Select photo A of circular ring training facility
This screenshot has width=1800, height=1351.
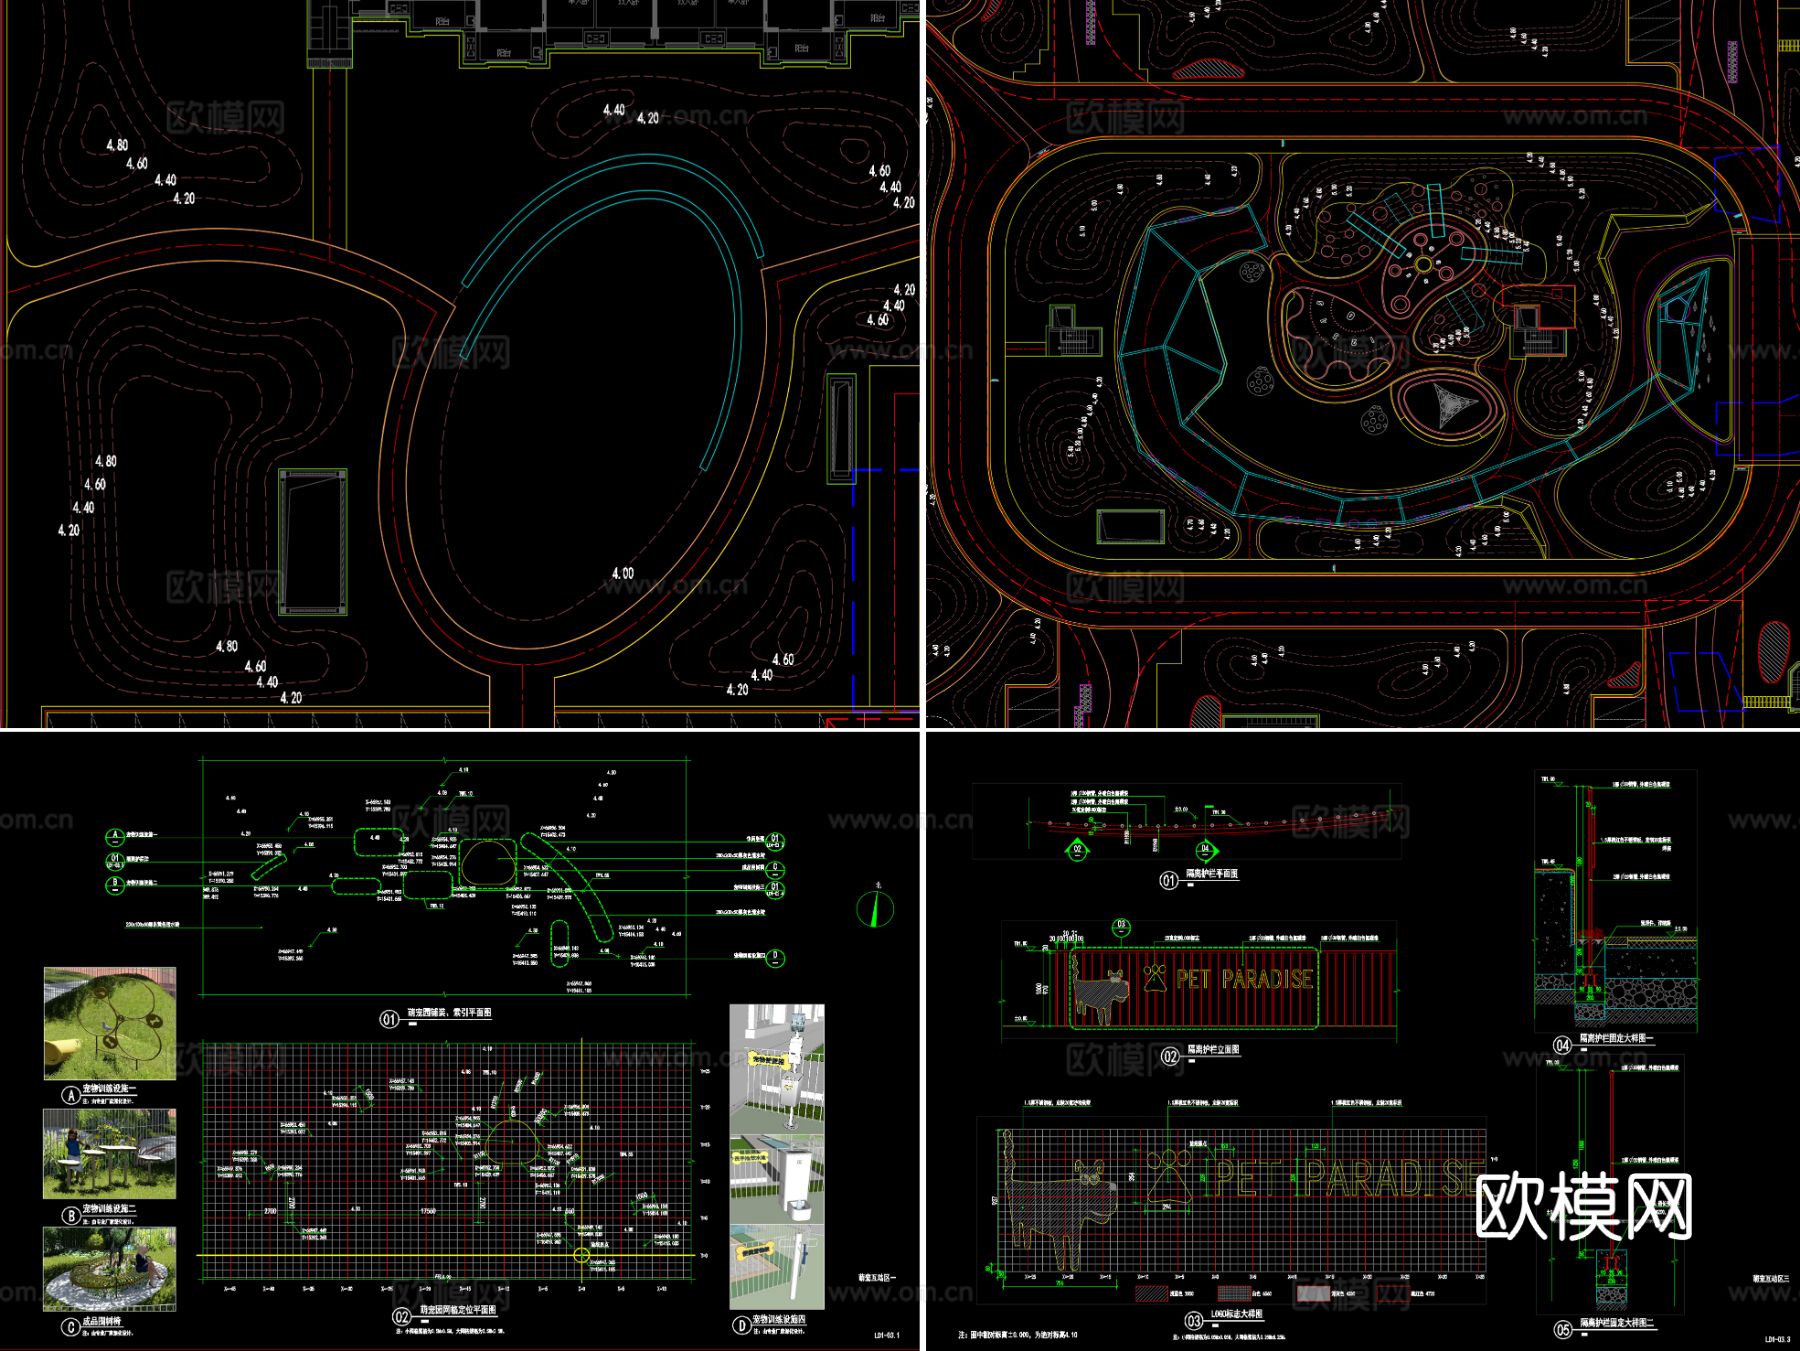coord(110,1023)
